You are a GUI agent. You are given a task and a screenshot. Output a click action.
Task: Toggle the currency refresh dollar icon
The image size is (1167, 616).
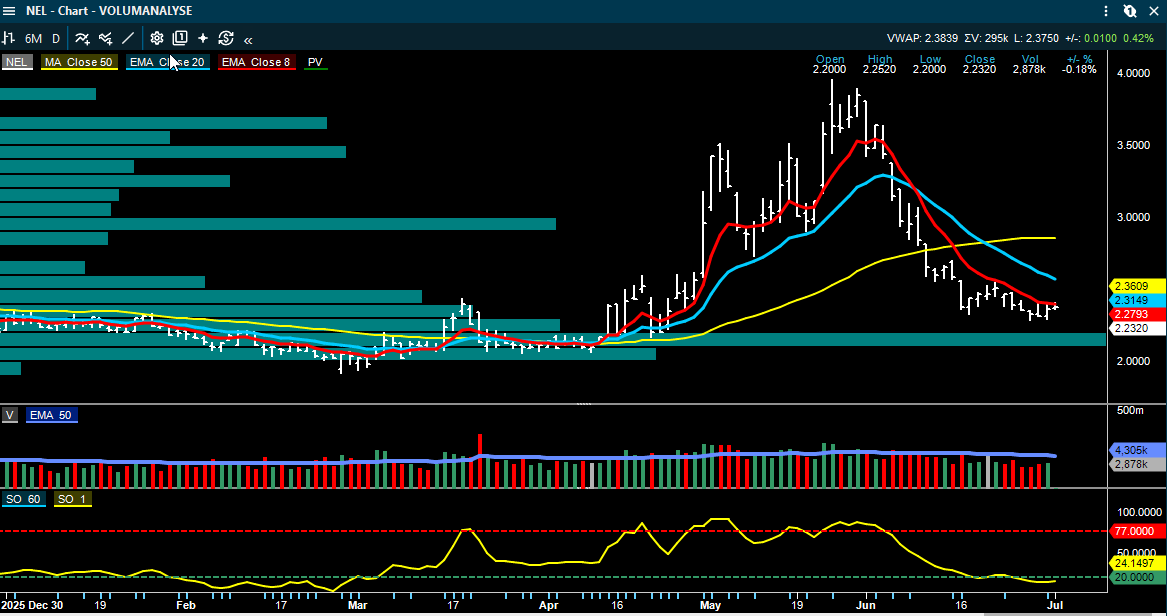pos(226,39)
